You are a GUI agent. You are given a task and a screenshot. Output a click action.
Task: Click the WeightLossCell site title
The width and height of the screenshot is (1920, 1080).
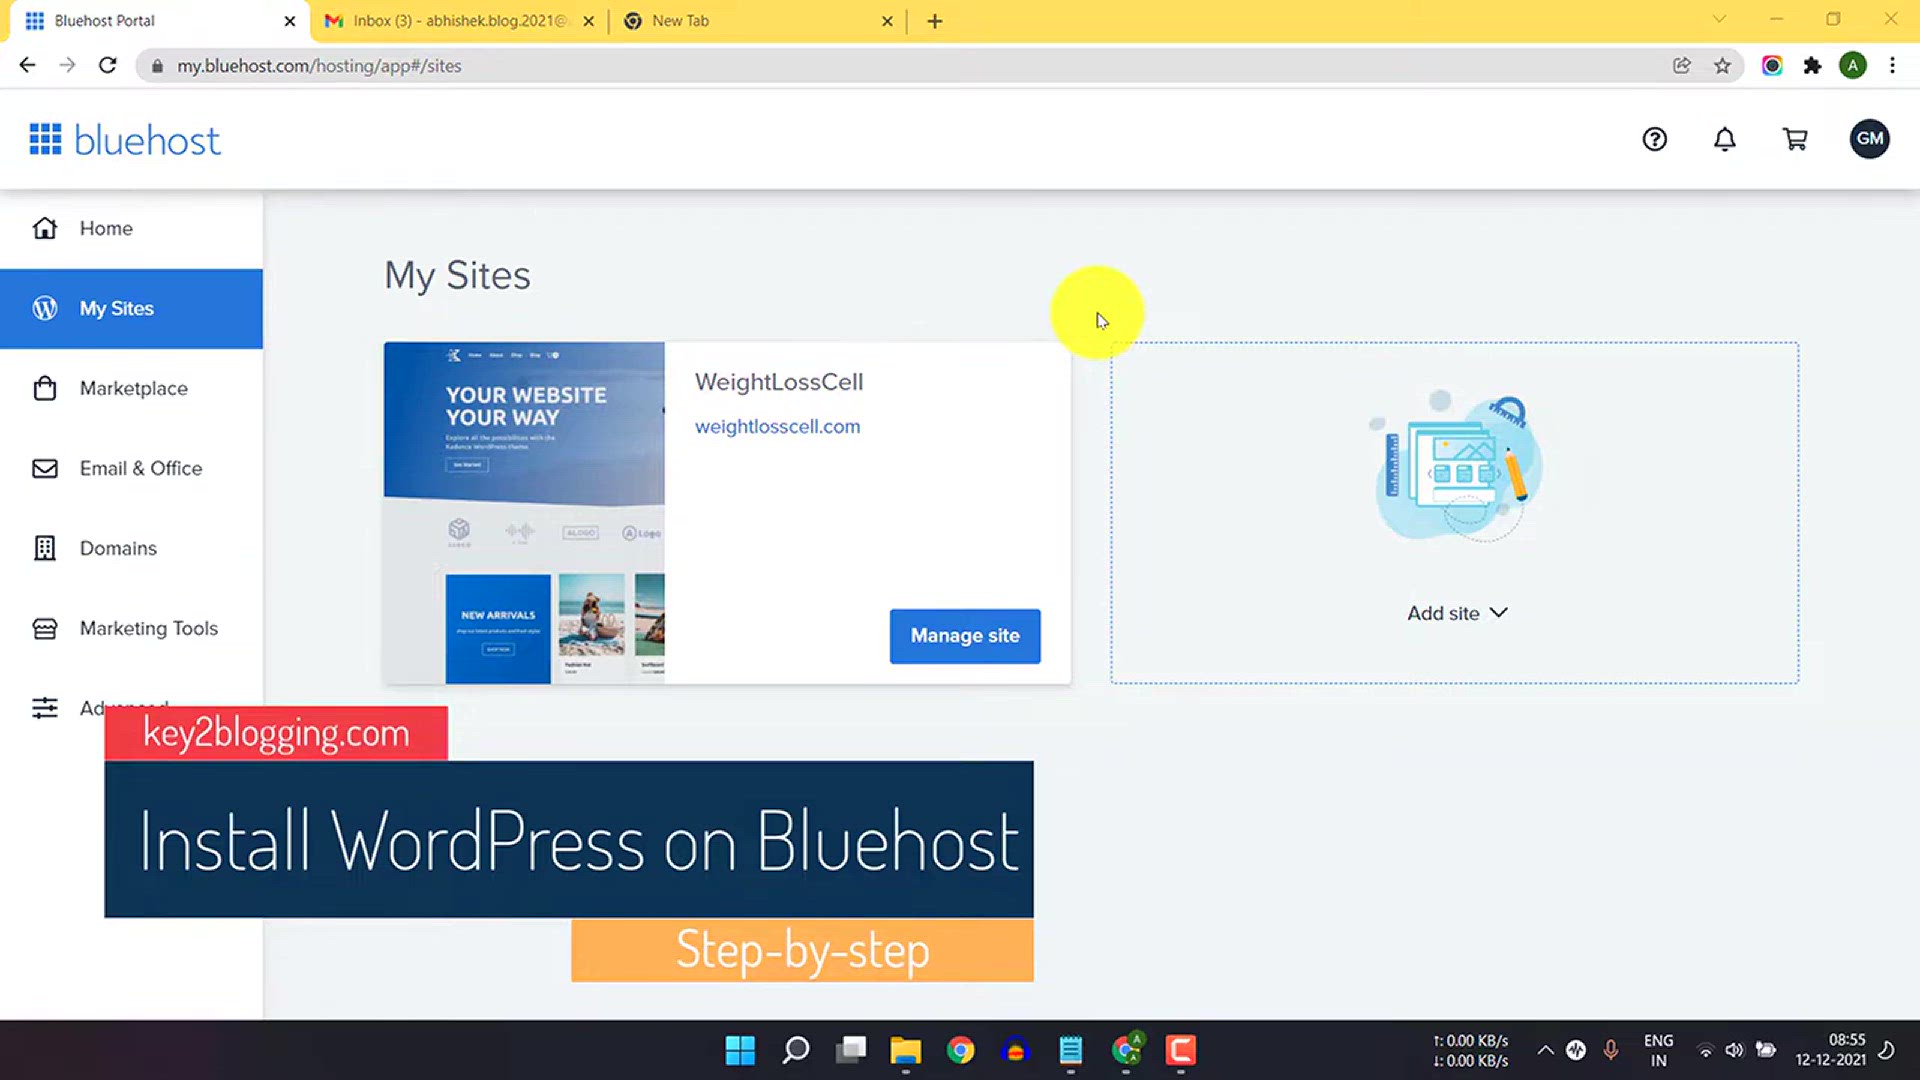pyautogui.click(x=779, y=382)
